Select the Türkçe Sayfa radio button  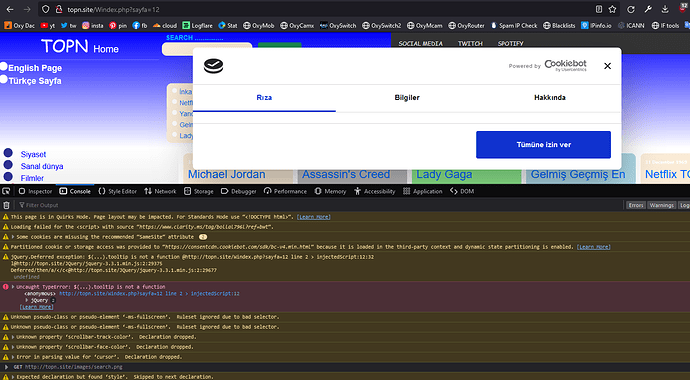pyautogui.click(x=4, y=79)
